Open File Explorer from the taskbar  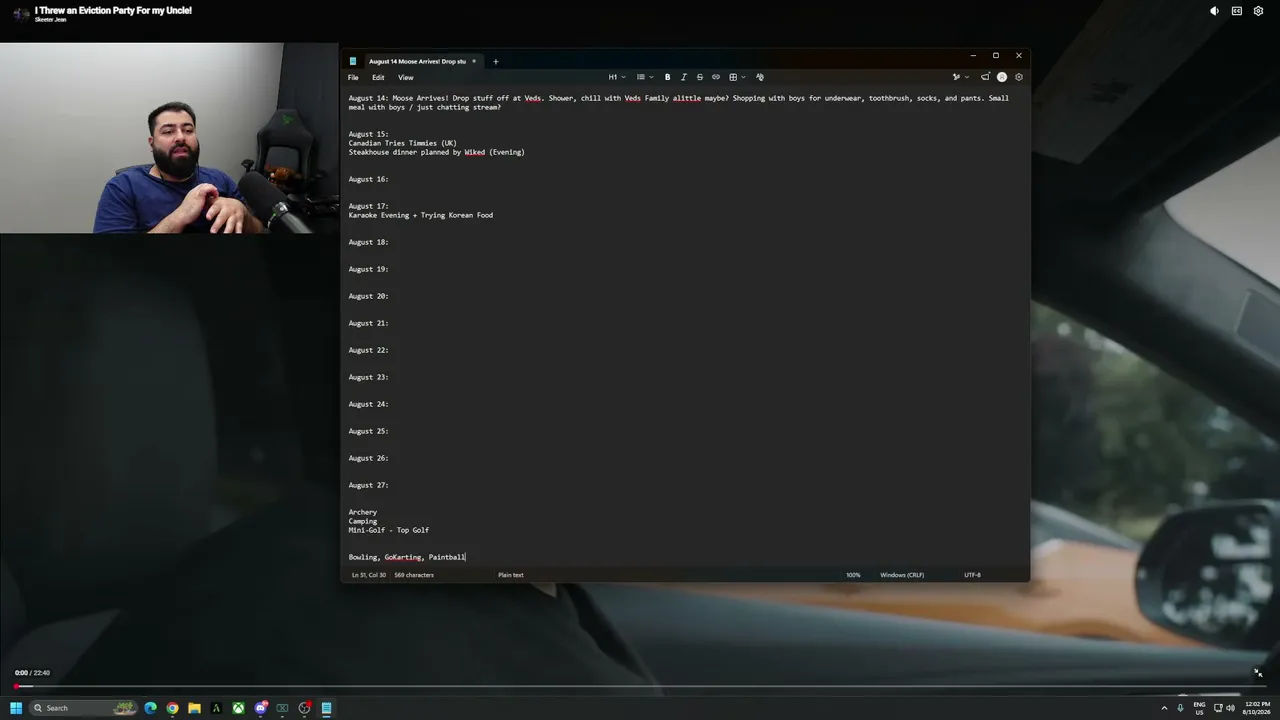pyautogui.click(x=194, y=708)
